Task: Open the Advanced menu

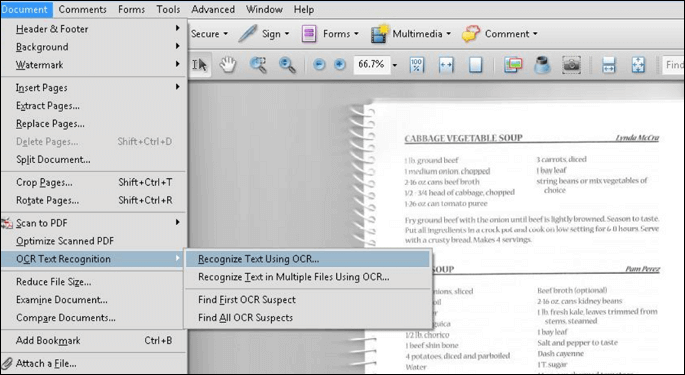Action: click(213, 9)
